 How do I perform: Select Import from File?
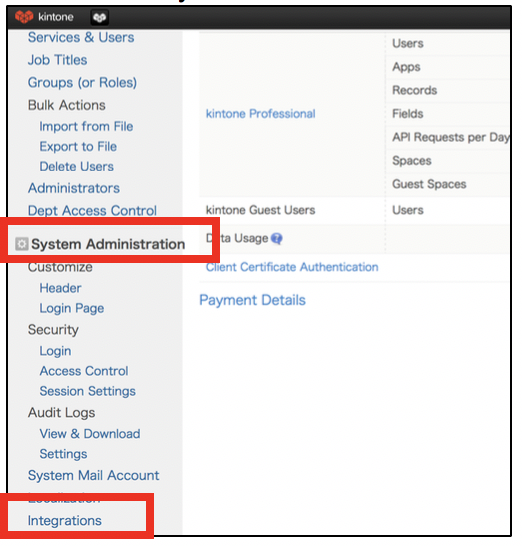coord(86,126)
